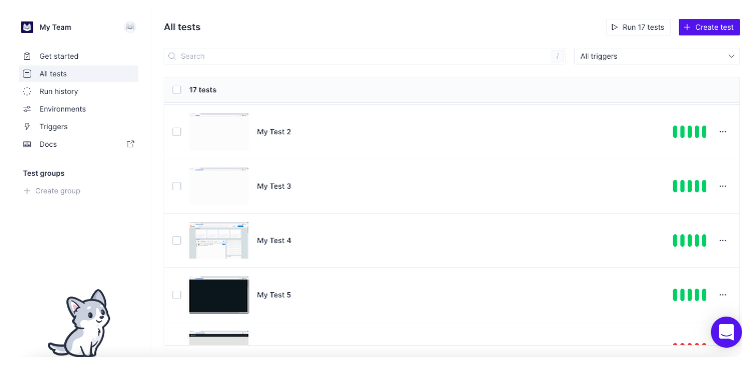Click the Create test button

click(x=709, y=27)
